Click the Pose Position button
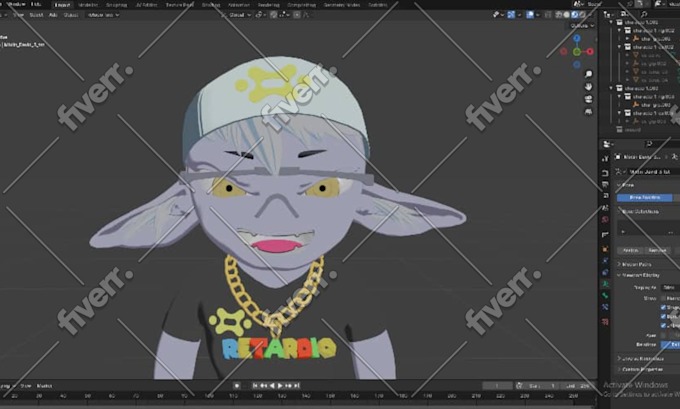Screen dimensions: 680x409 tap(644, 197)
